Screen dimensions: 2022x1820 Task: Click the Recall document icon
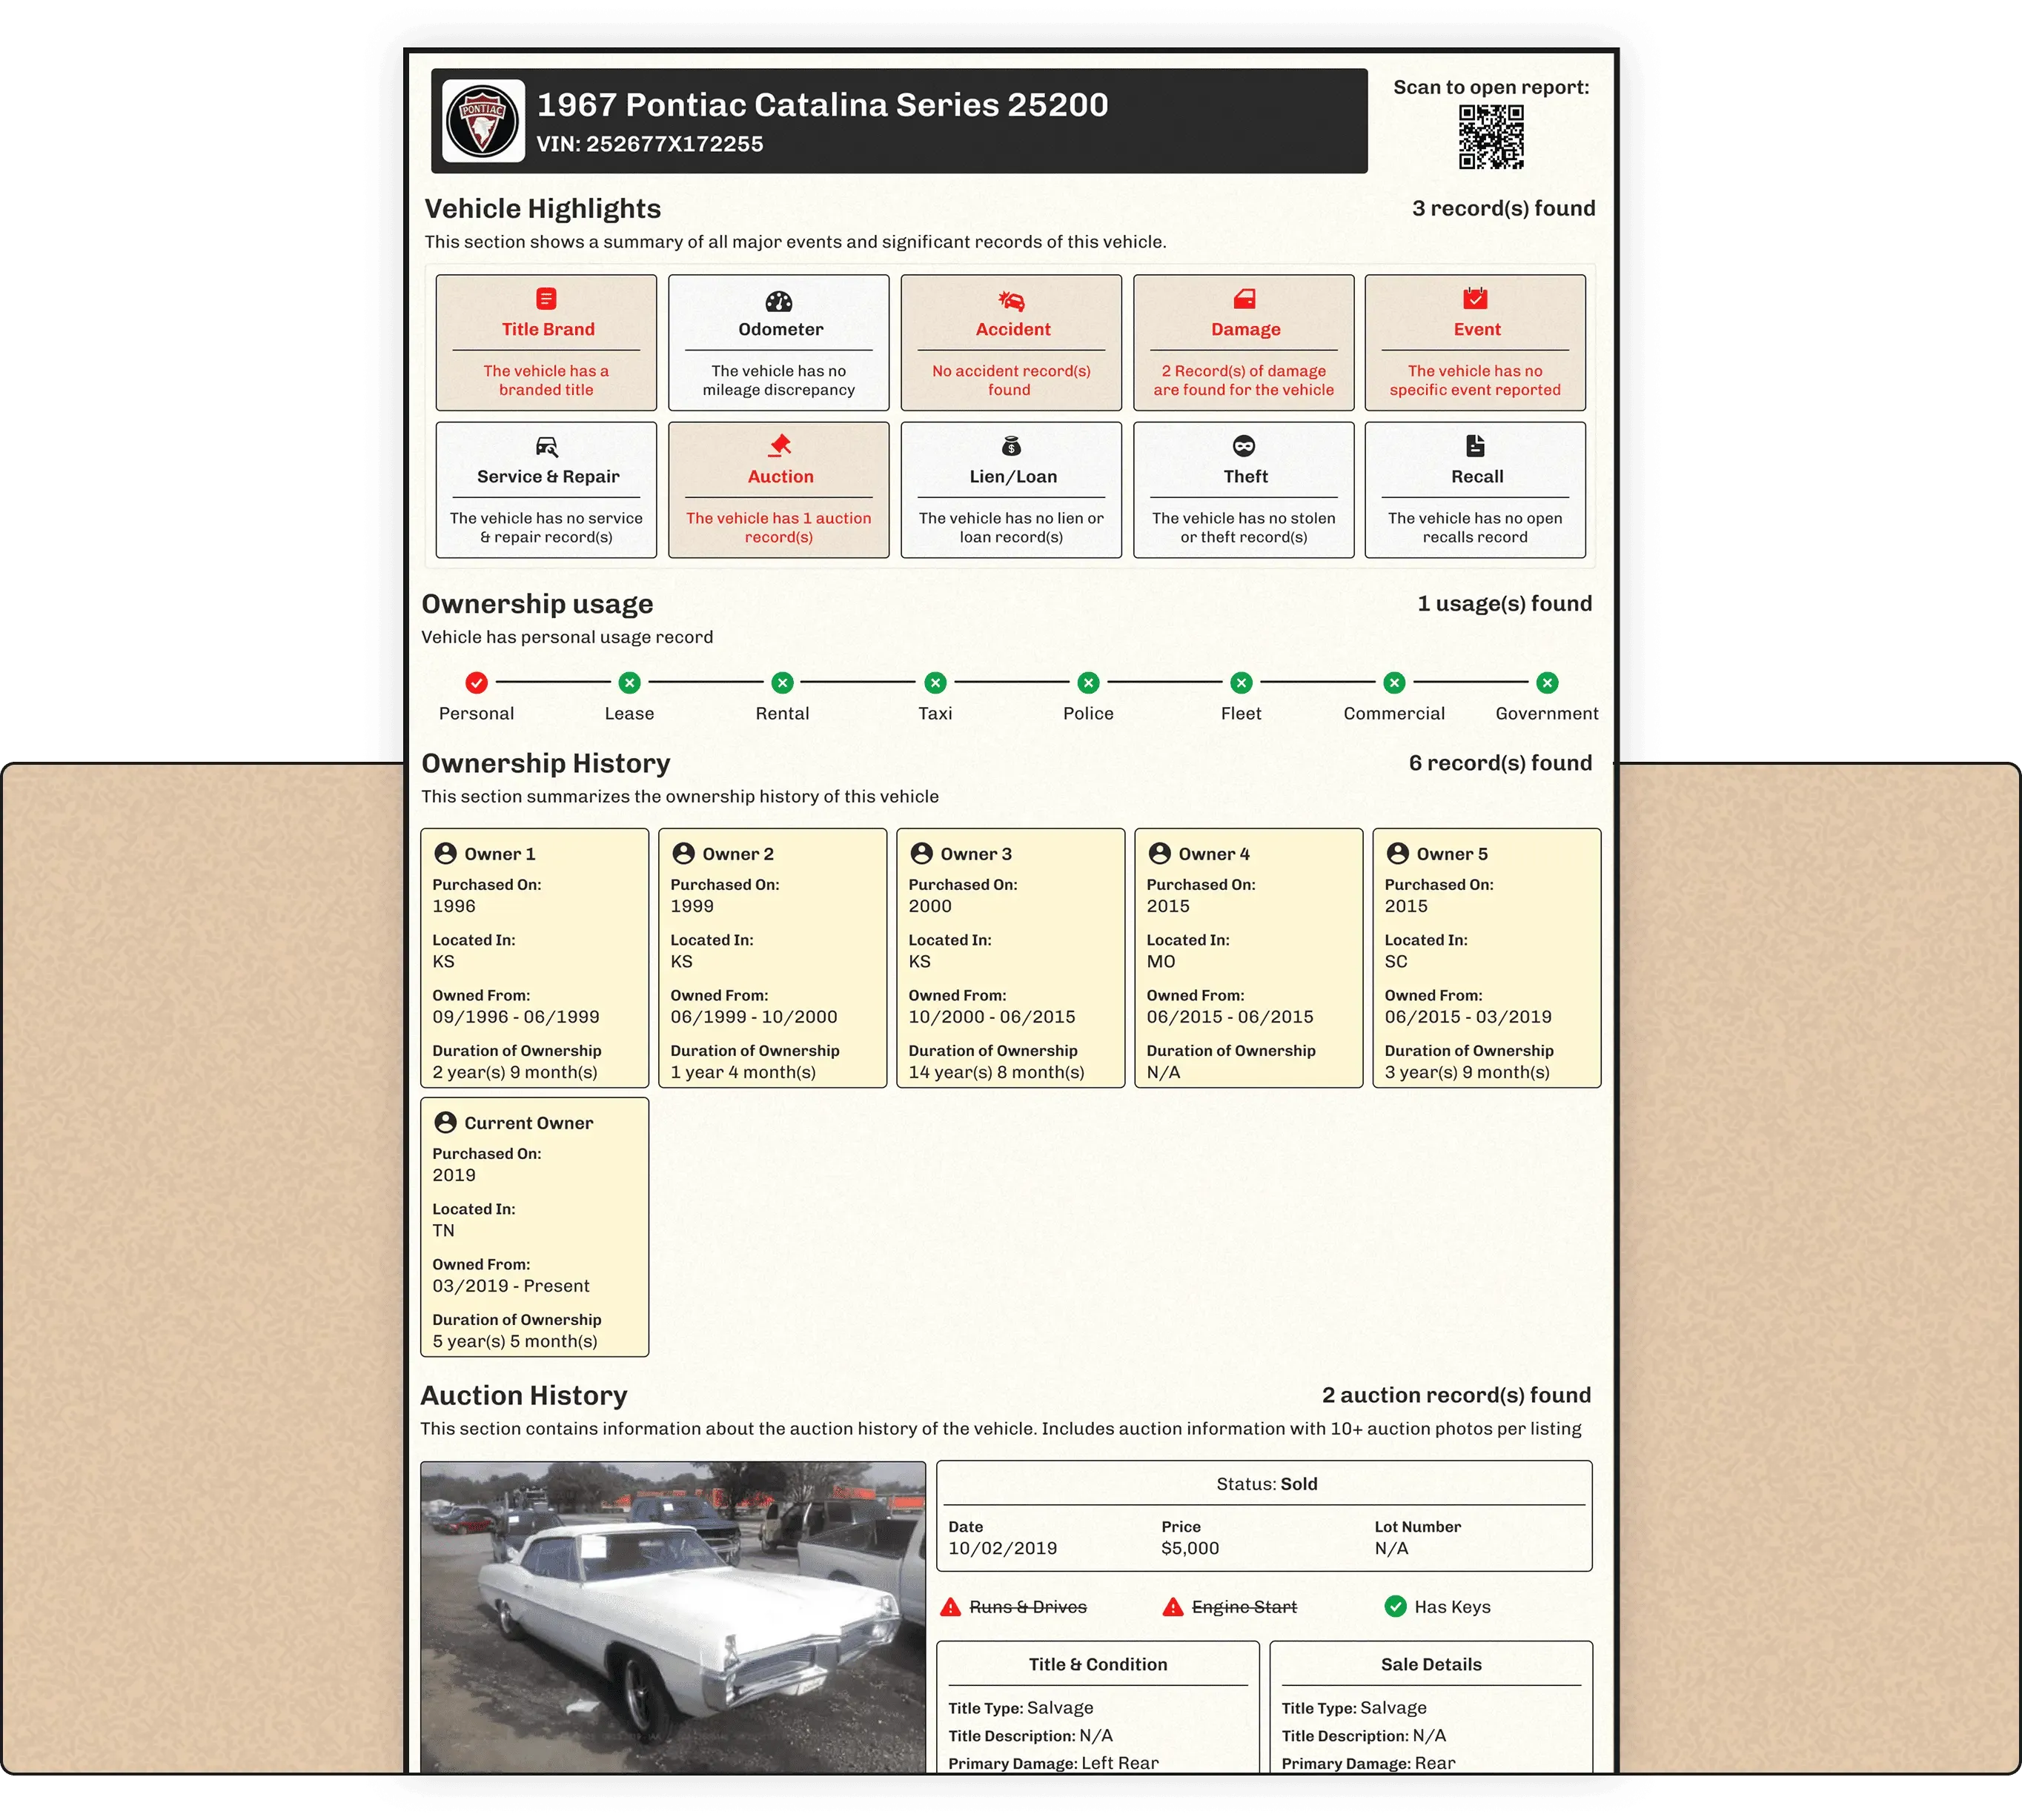[1475, 446]
